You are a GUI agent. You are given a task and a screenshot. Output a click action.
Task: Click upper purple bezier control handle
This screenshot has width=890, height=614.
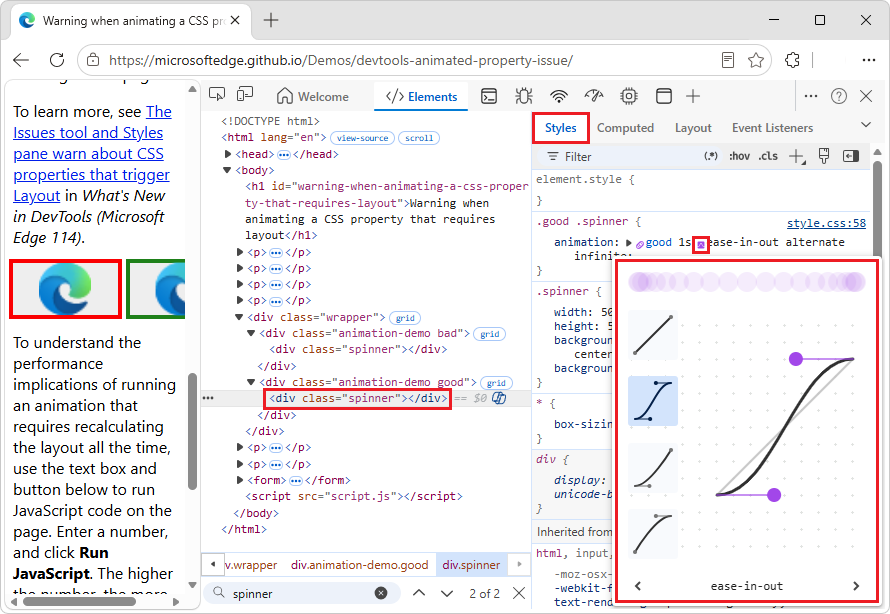point(796,359)
